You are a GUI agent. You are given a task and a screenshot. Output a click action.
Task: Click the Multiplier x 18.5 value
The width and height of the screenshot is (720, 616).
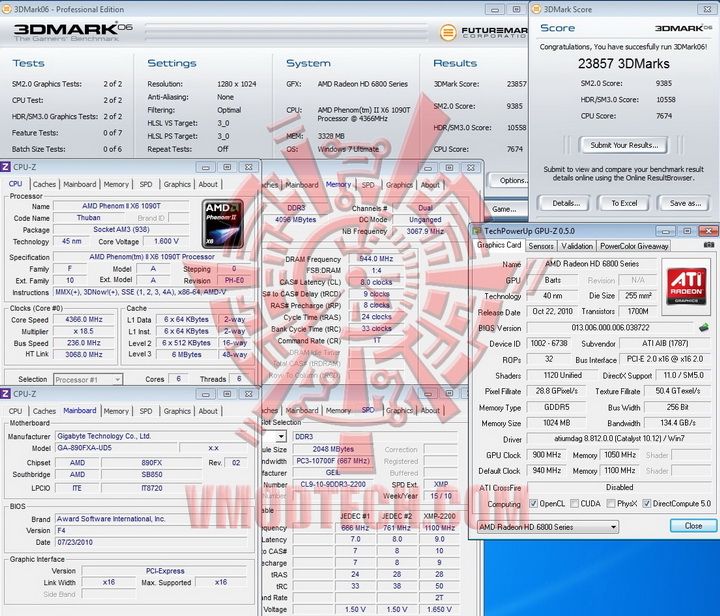tap(83, 331)
